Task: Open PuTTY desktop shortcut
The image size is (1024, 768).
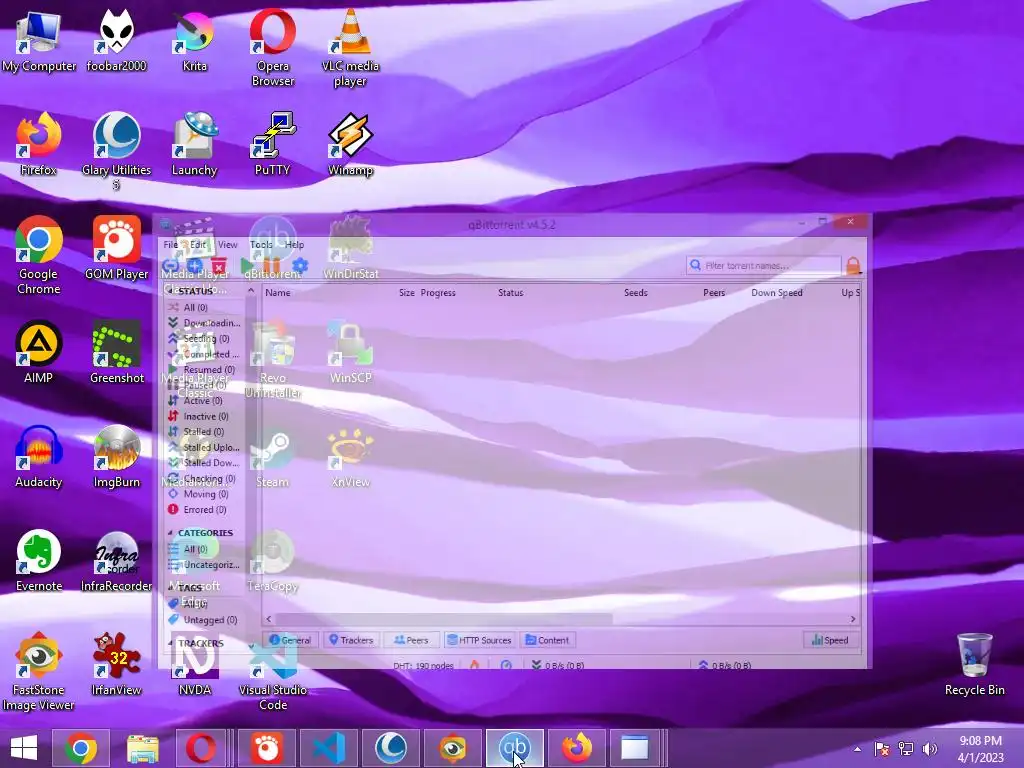Action: coord(272,144)
